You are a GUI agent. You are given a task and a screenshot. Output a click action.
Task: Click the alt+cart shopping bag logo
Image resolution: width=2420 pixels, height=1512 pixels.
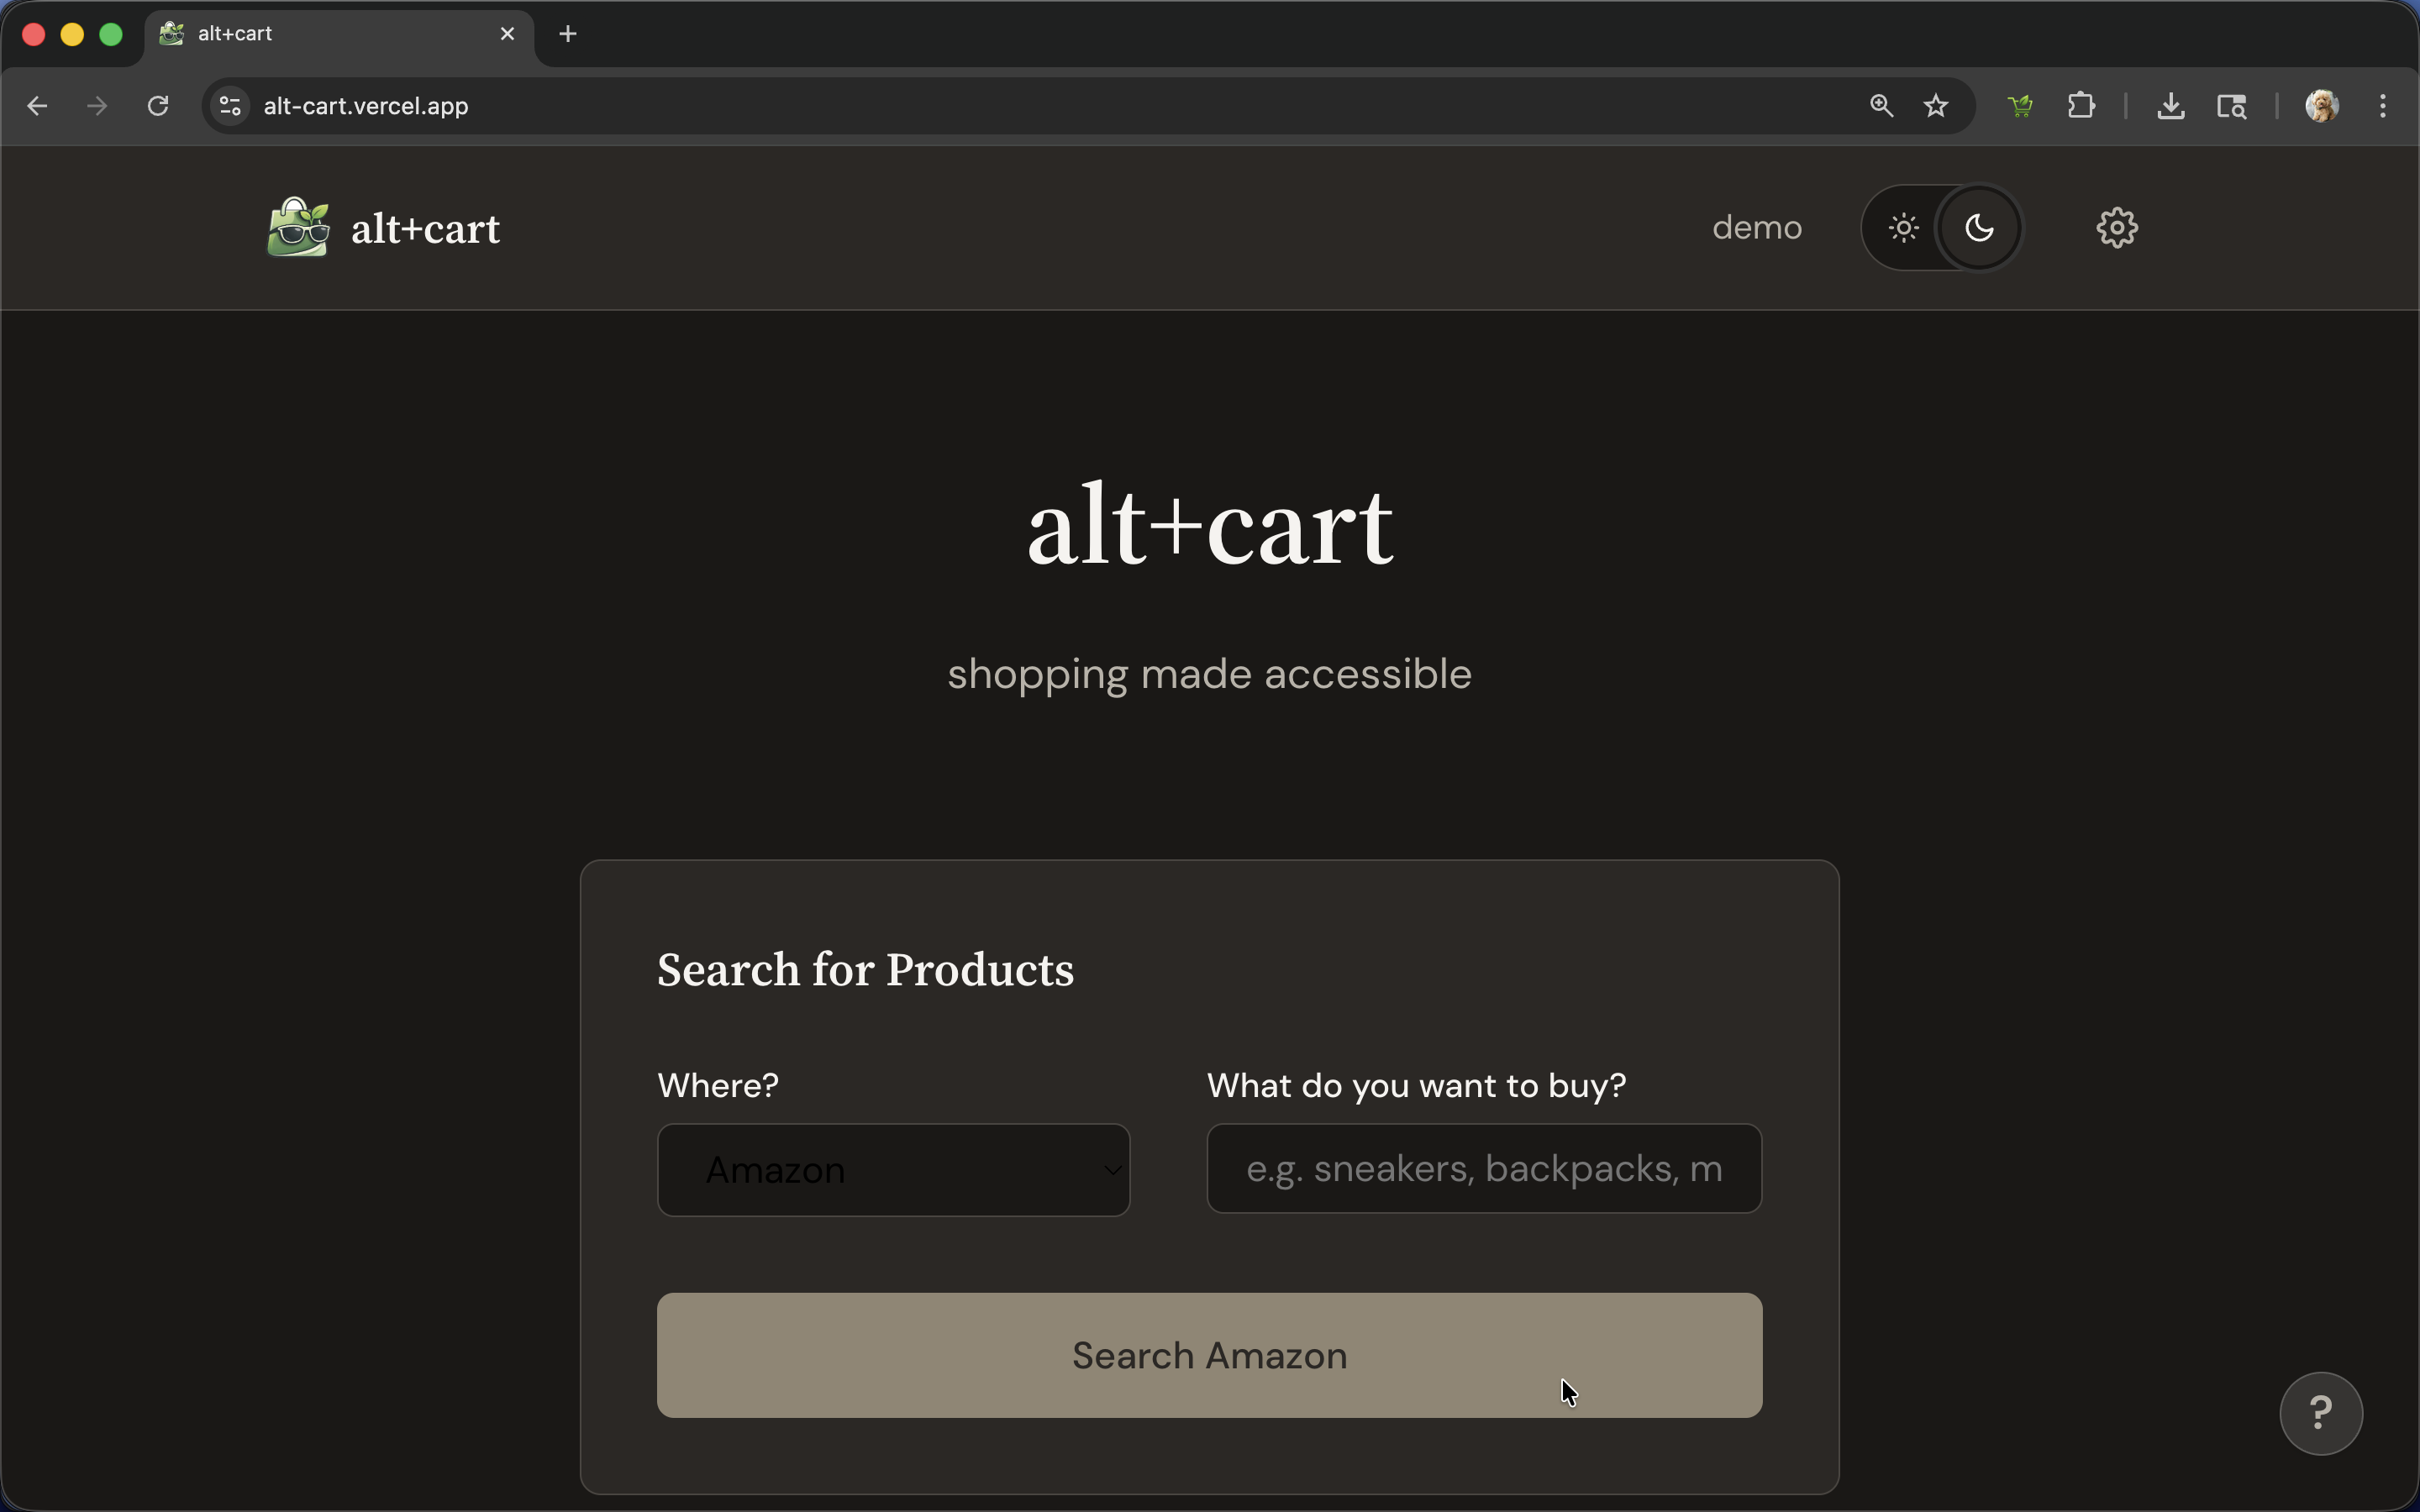(x=298, y=228)
